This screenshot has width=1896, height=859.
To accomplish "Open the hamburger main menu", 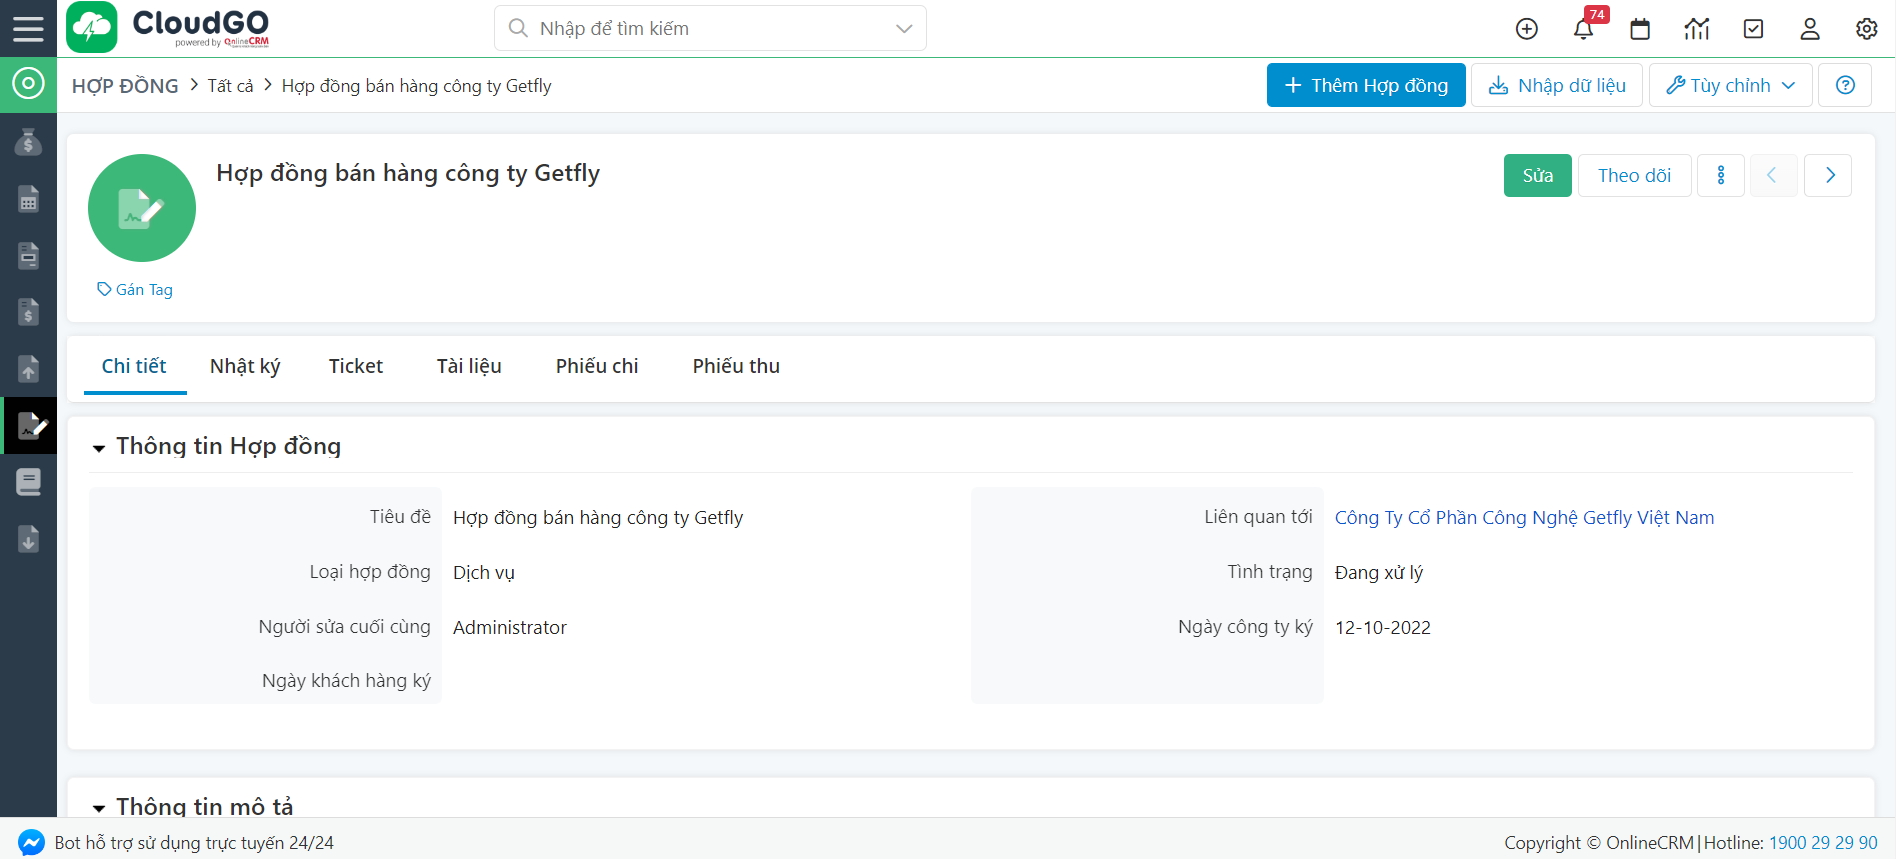I will [x=28, y=28].
